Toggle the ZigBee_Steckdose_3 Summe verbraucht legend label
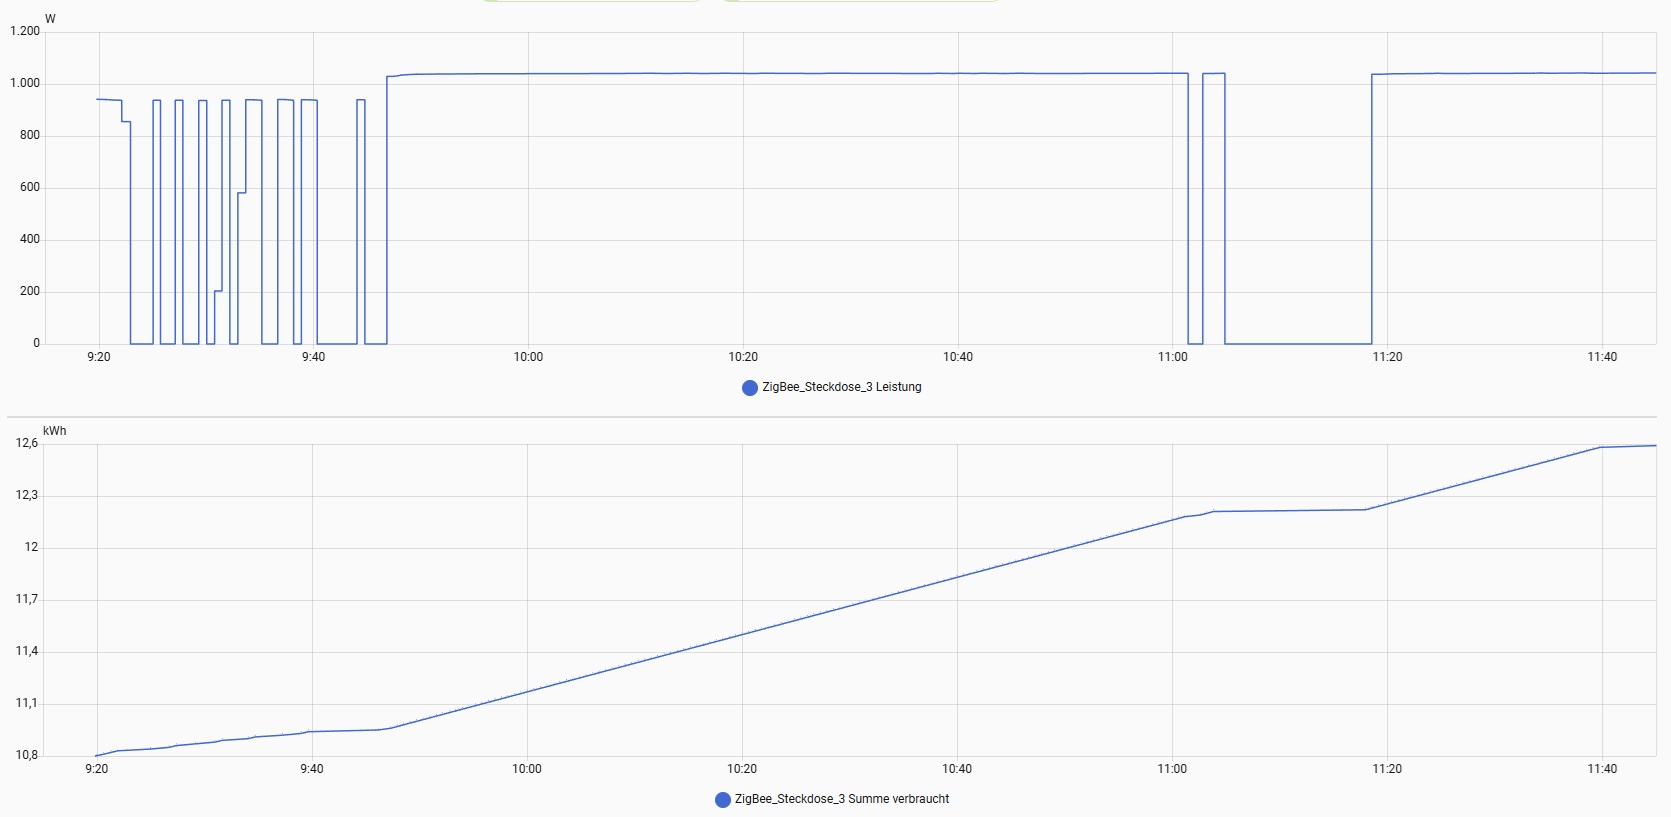The height and width of the screenshot is (817, 1671). pyautogui.click(x=841, y=799)
